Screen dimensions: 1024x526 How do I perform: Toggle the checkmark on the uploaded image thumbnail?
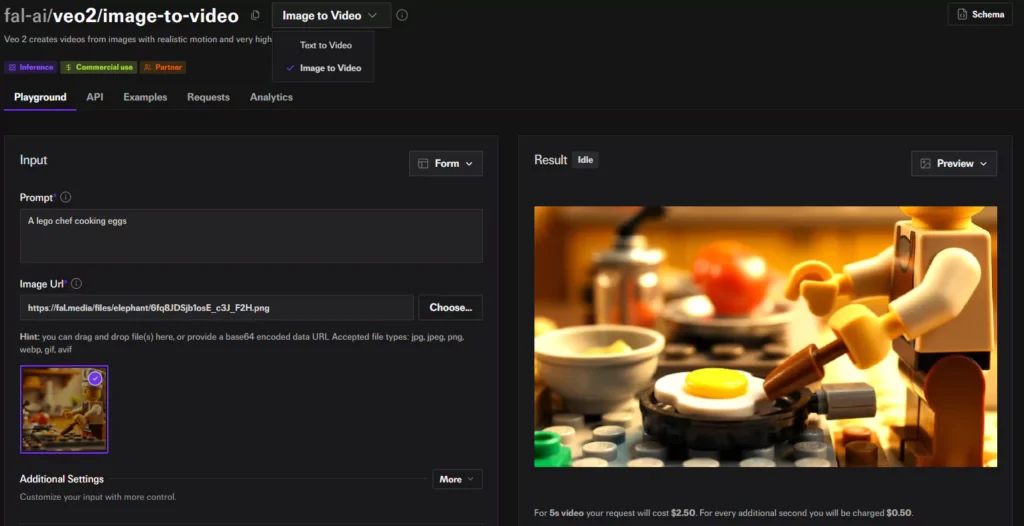click(x=95, y=378)
